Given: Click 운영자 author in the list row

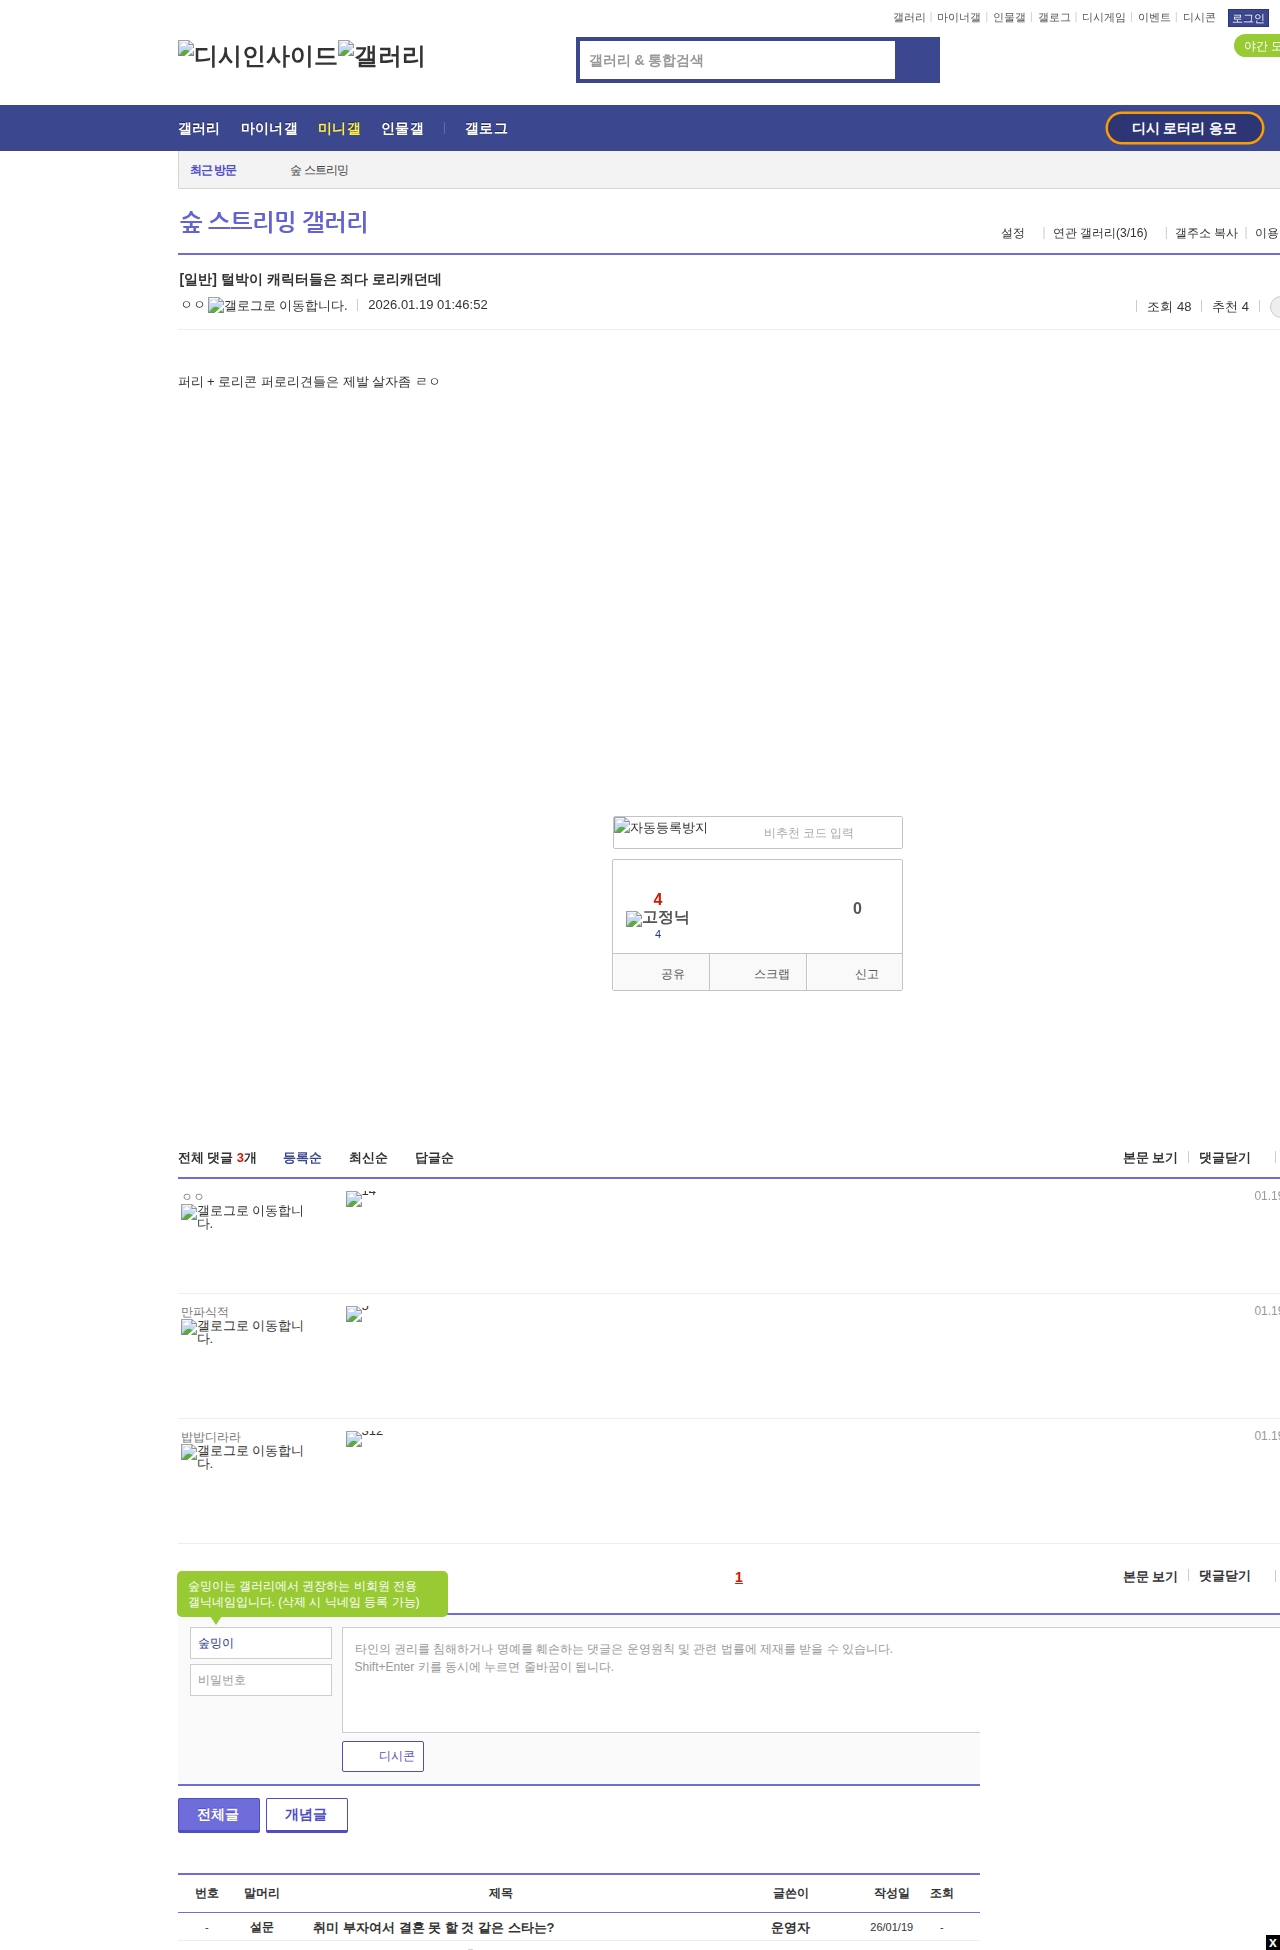Looking at the screenshot, I should tap(790, 1927).
